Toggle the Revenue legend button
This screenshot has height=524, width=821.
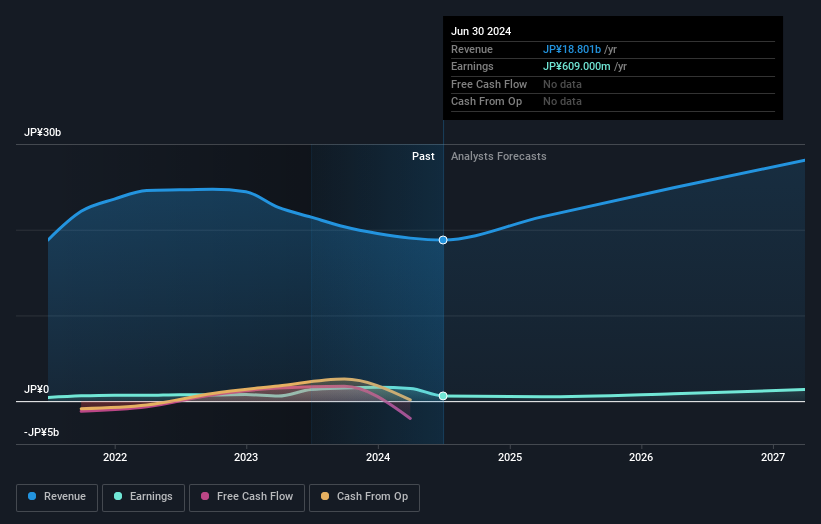click(x=57, y=497)
